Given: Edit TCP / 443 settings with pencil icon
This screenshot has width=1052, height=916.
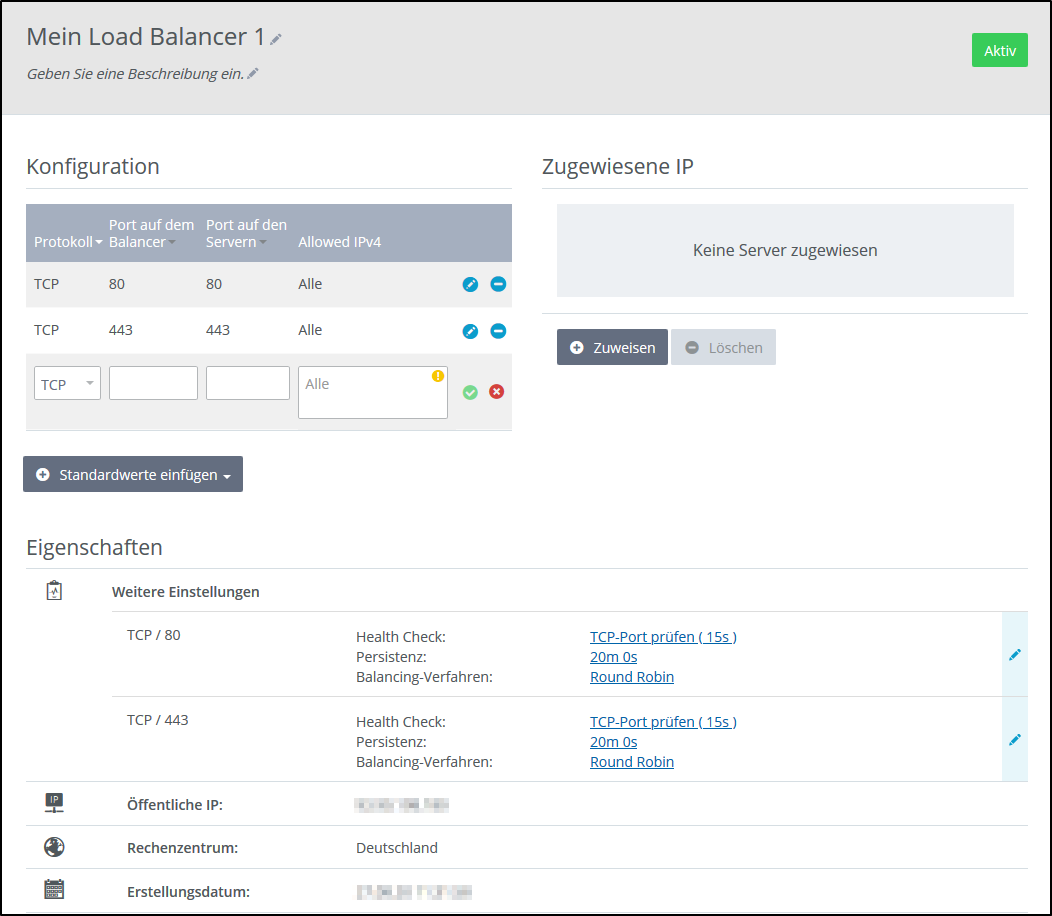Looking at the screenshot, I should pos(1014,739).
